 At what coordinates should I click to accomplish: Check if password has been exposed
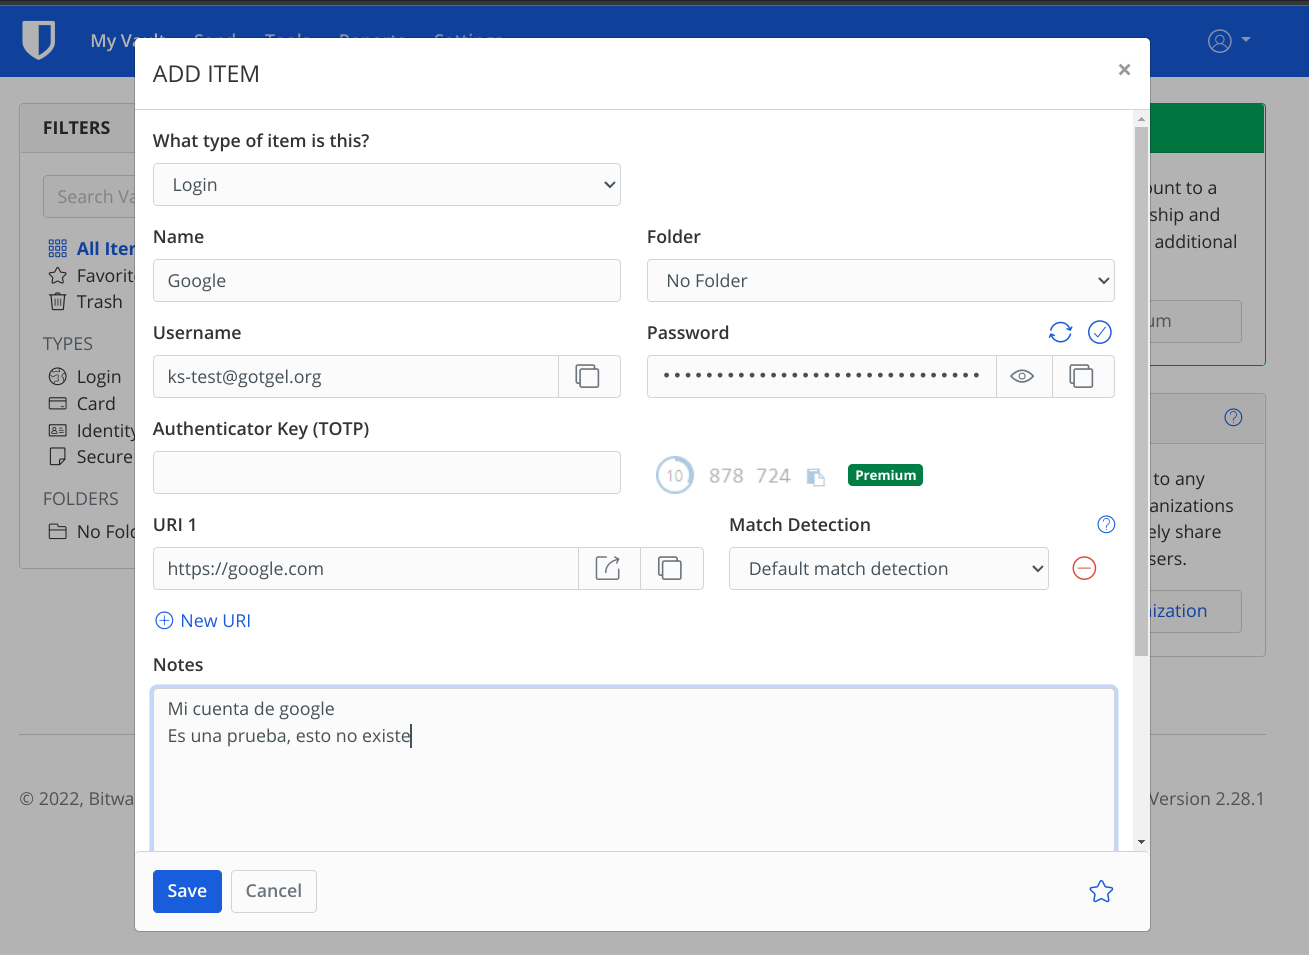tap(1100, 332)
